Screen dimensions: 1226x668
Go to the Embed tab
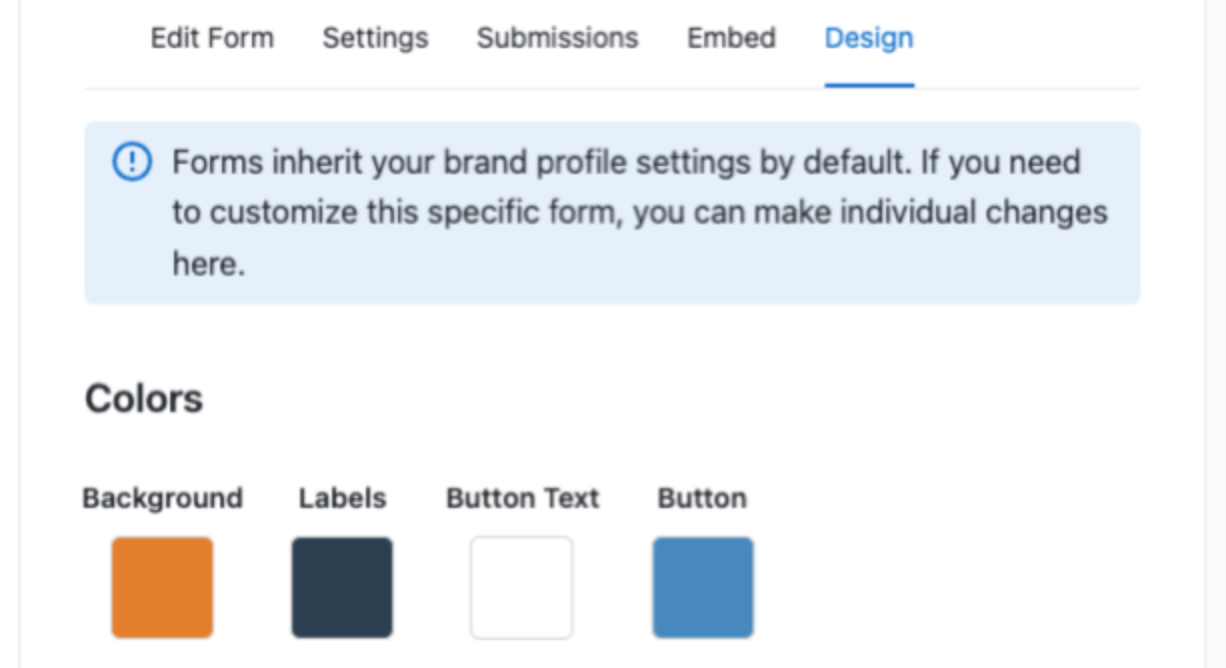(731, 38)
